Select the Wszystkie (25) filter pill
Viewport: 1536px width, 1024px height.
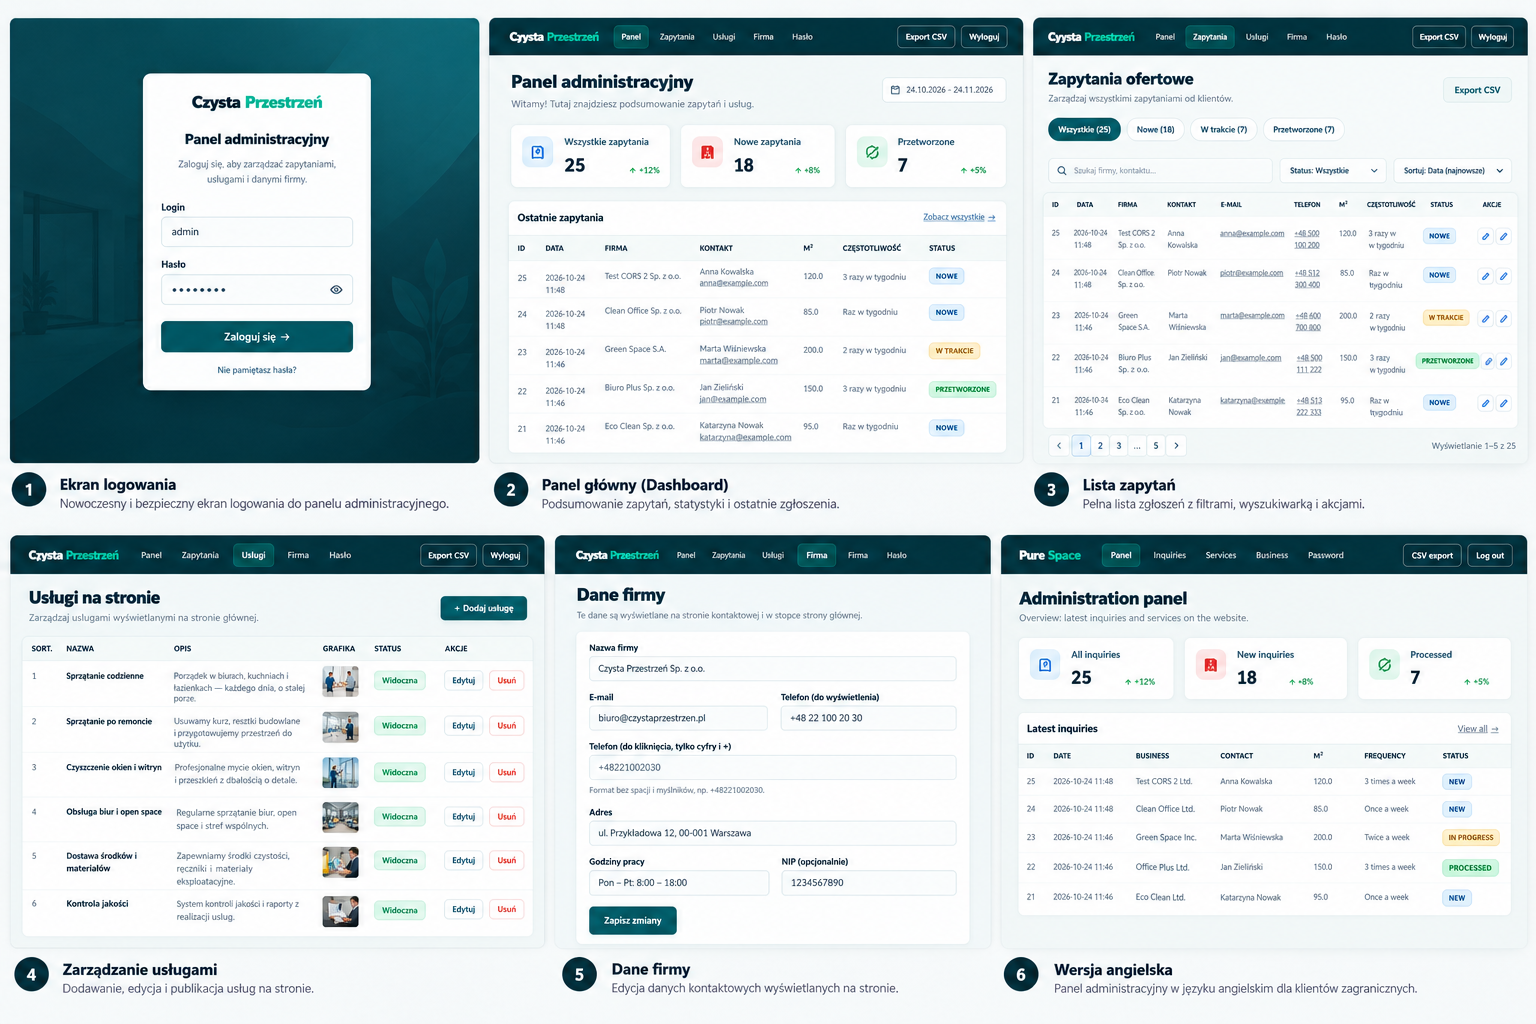tap(1084, 129)
